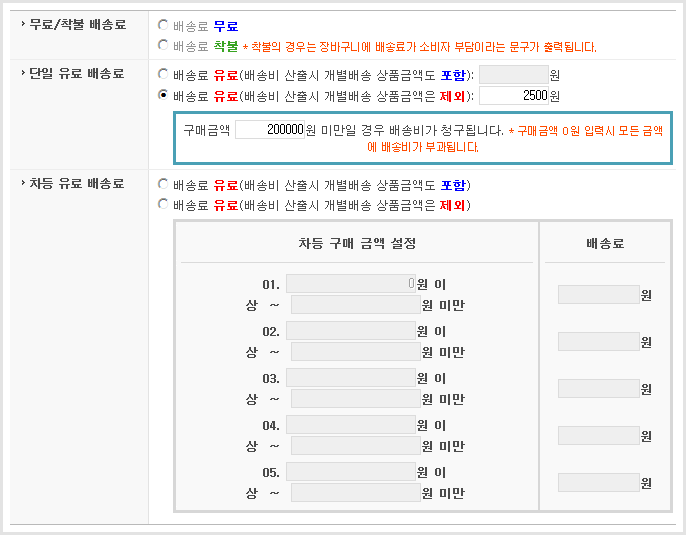Select the 배송료 착불 radio button
686x535 pixels.
coord(164,45)
